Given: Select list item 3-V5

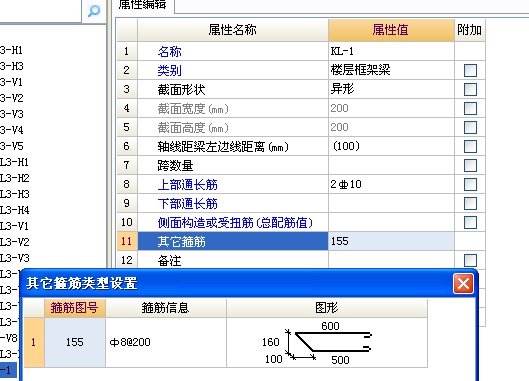Looking at the screenshot, I should click(x=12, y=146).
